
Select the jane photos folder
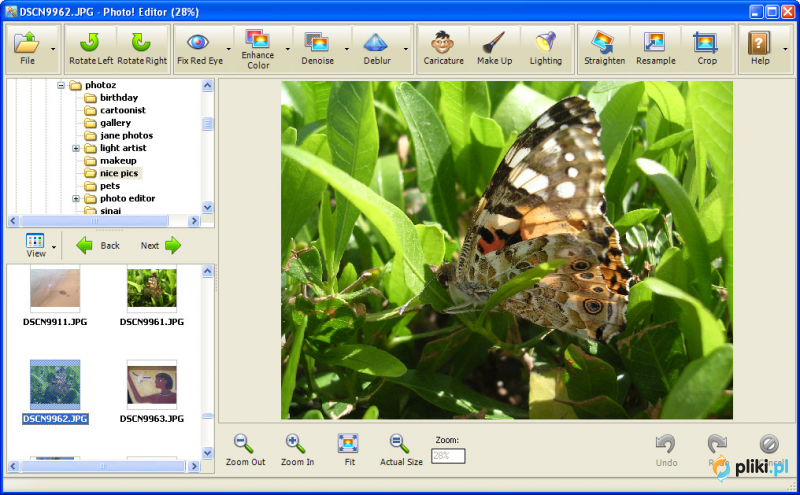[x=126, y=135]
